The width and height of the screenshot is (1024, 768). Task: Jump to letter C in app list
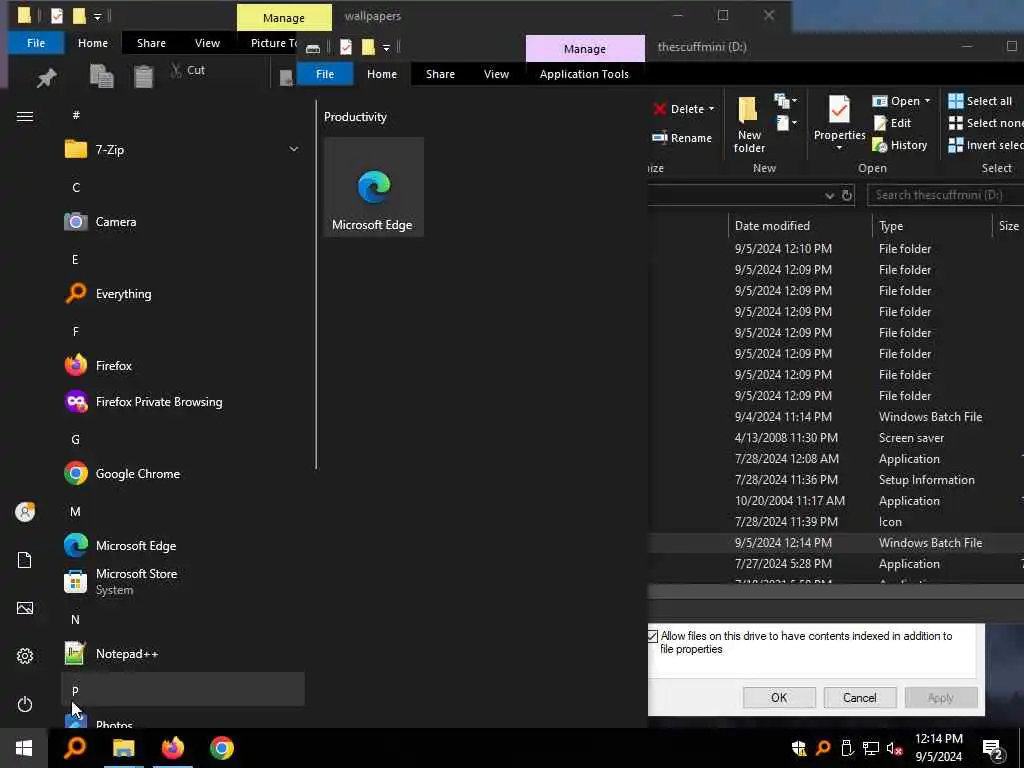pyautogui.click(x=76, y=187)
